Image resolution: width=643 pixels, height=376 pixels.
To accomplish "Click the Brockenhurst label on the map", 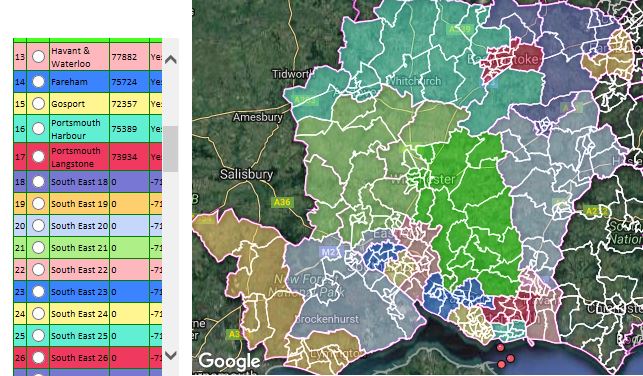I will (327, 319).
